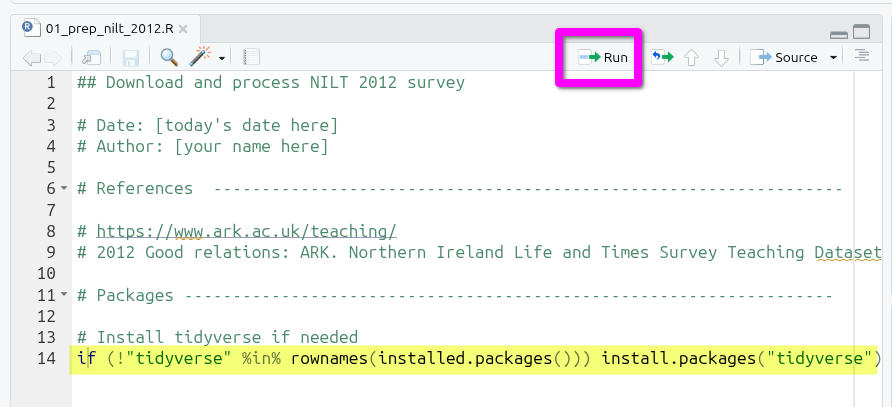Open the ark.ac.uk teaching URL
The height and width of the screenshot is (407, 892).
click(x=246, y=231)
